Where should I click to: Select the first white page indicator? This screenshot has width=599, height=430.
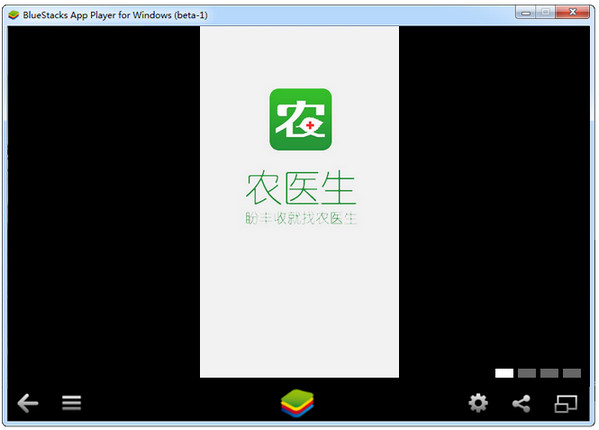click(504, 373)
